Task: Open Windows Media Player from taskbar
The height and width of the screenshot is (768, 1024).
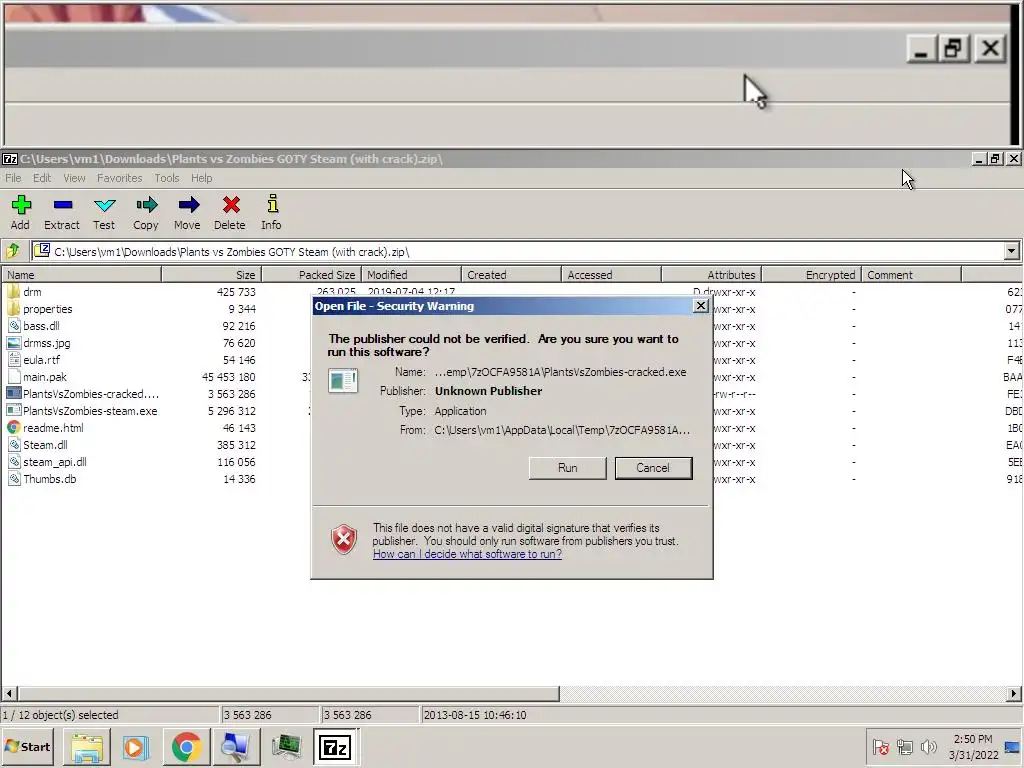Action: tap(136, 747)
